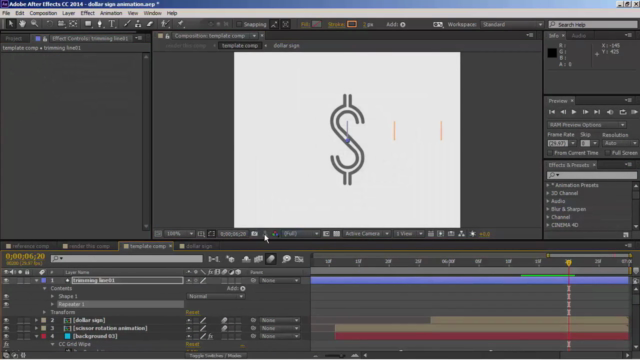
Task: Click Toggle Switches / Modes button
Action: 216,356
